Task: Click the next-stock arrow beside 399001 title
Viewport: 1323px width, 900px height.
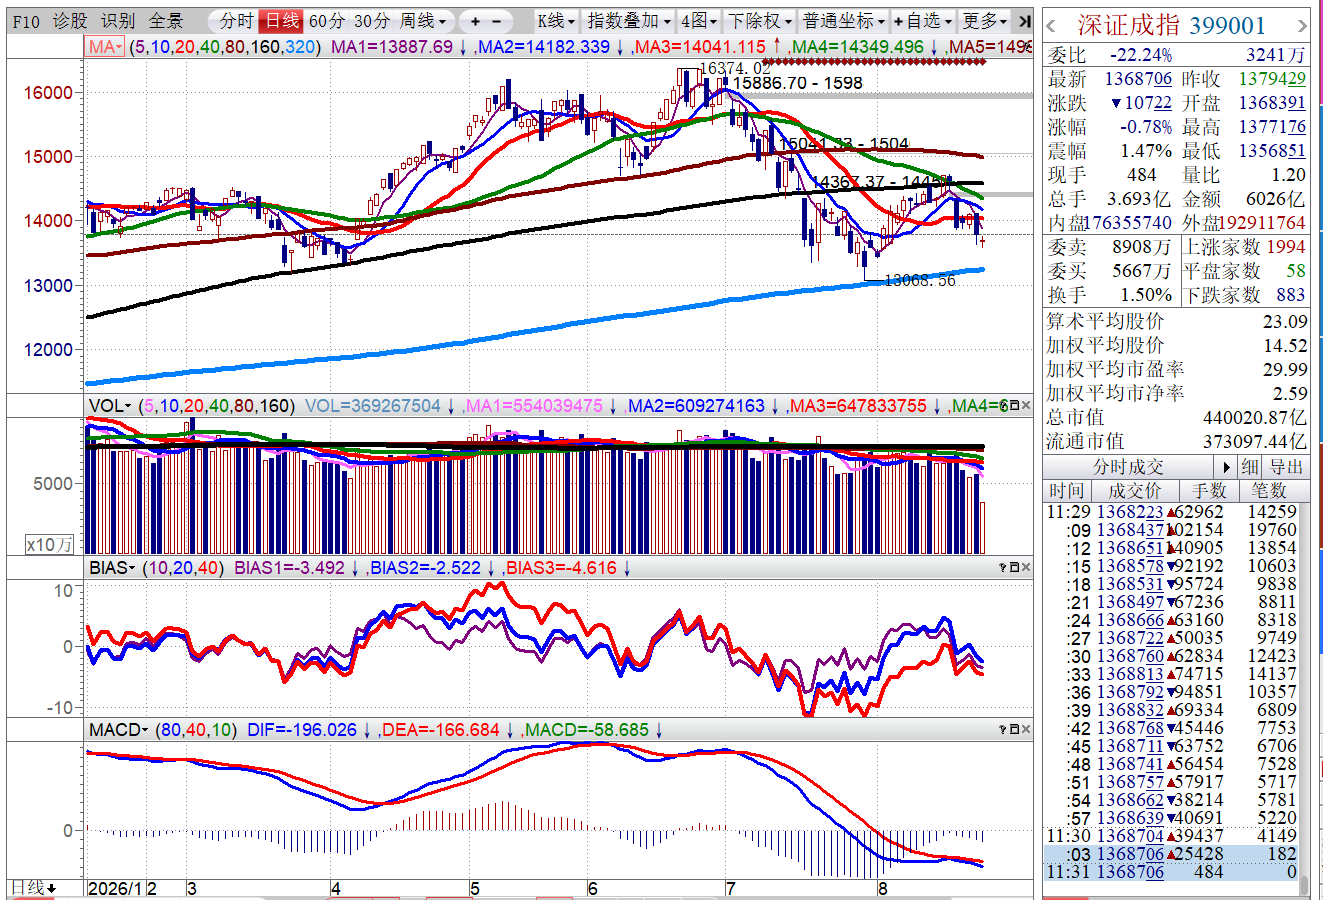Action: pos(1301,26)
